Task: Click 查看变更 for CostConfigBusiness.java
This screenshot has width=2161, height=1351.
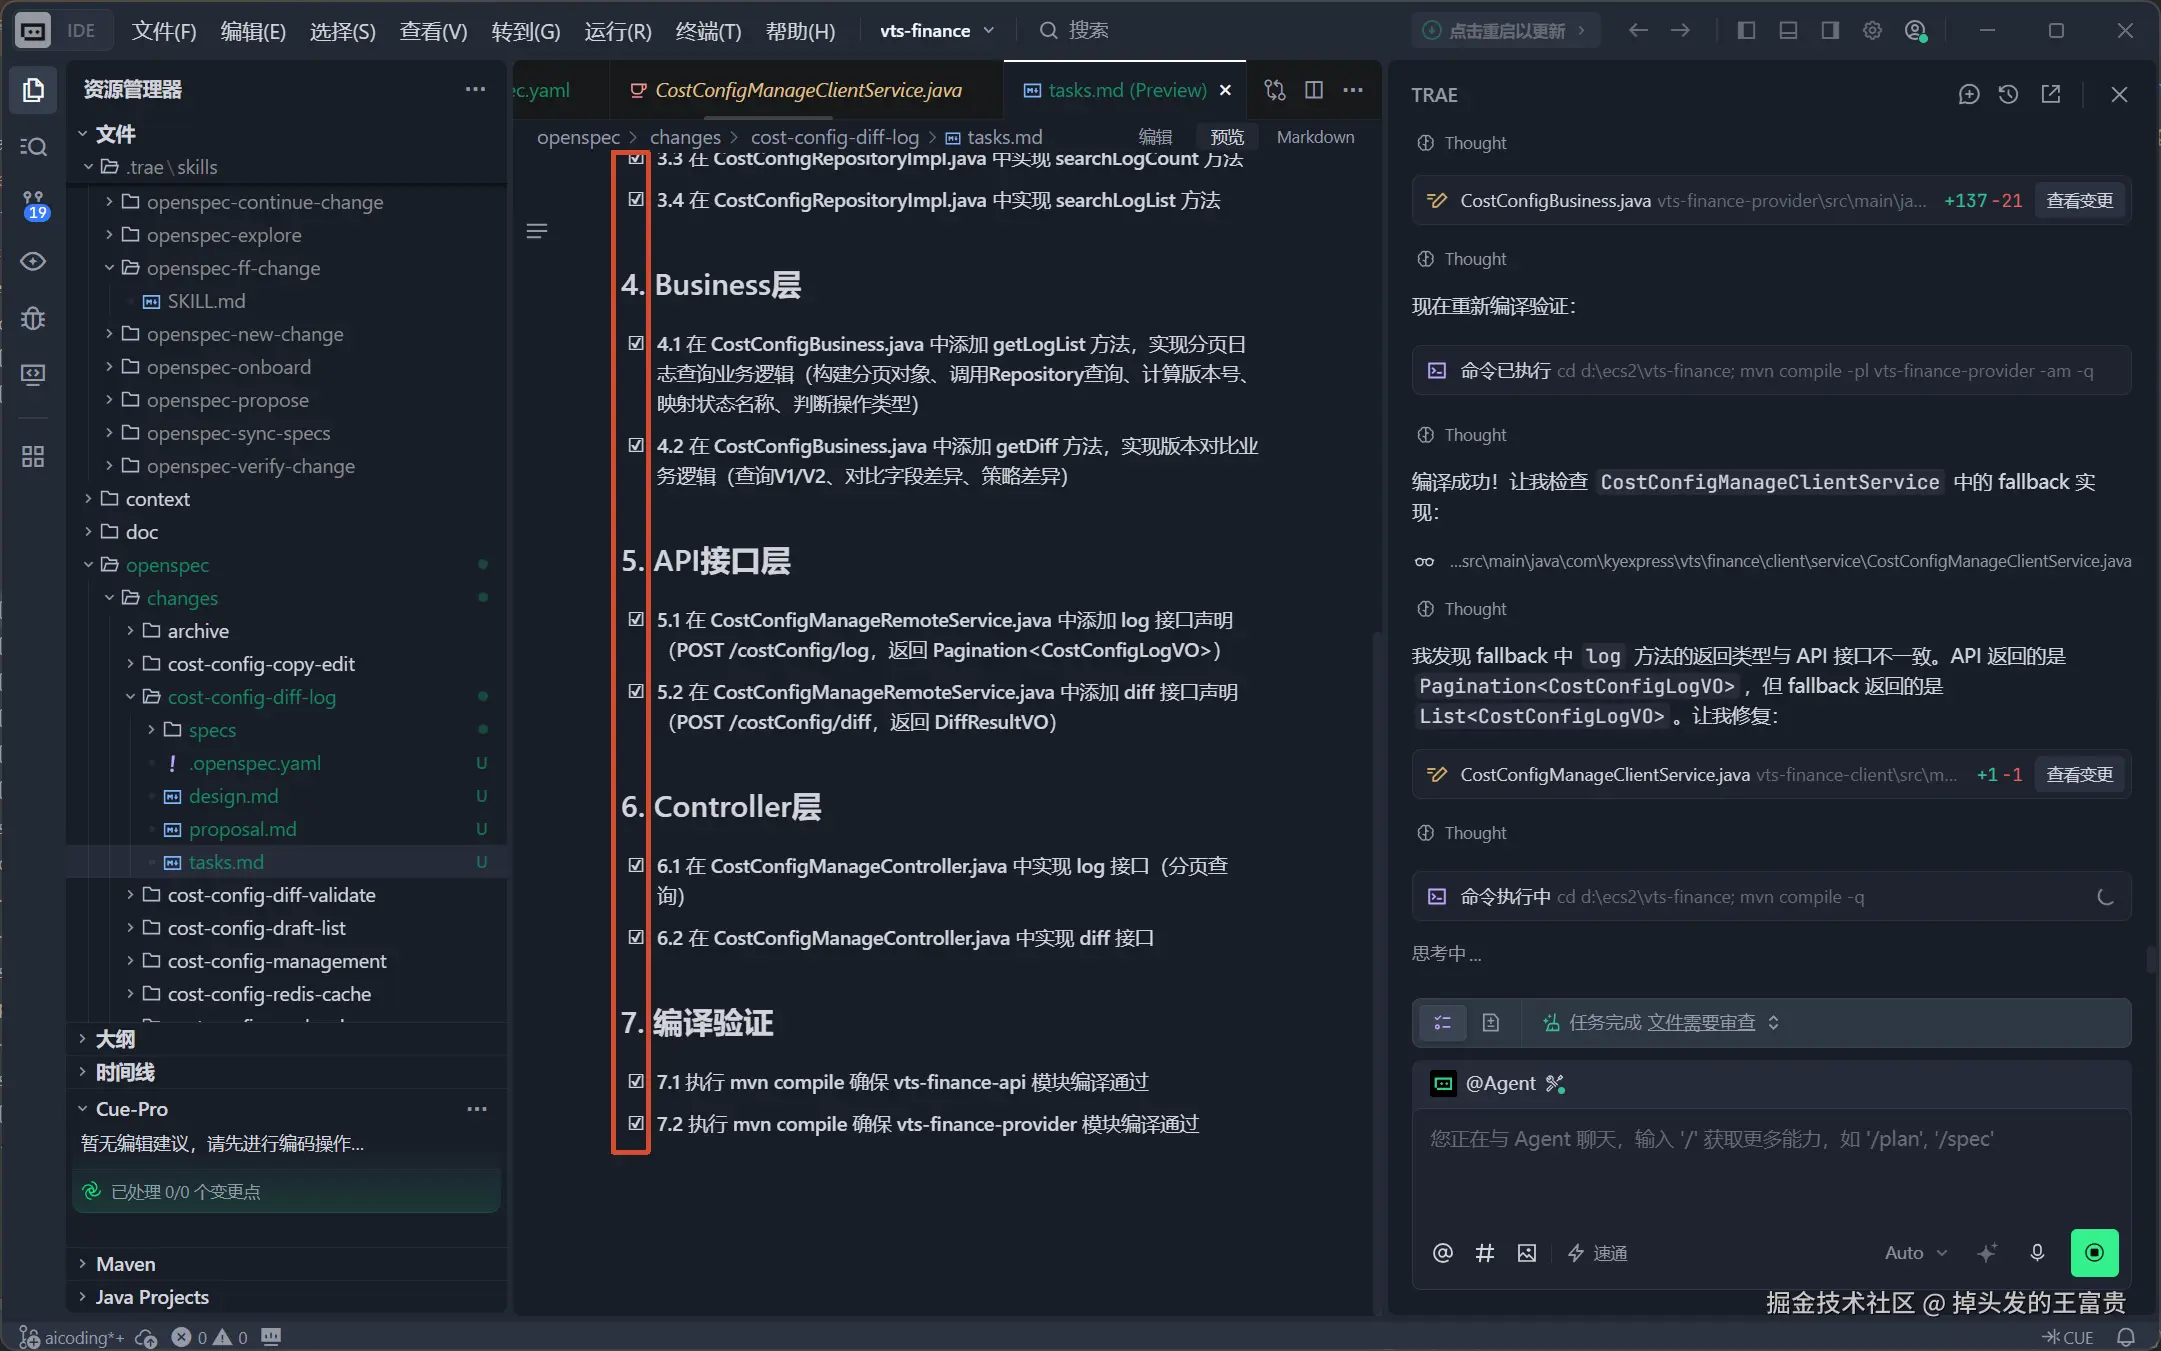Action: 2079,200
